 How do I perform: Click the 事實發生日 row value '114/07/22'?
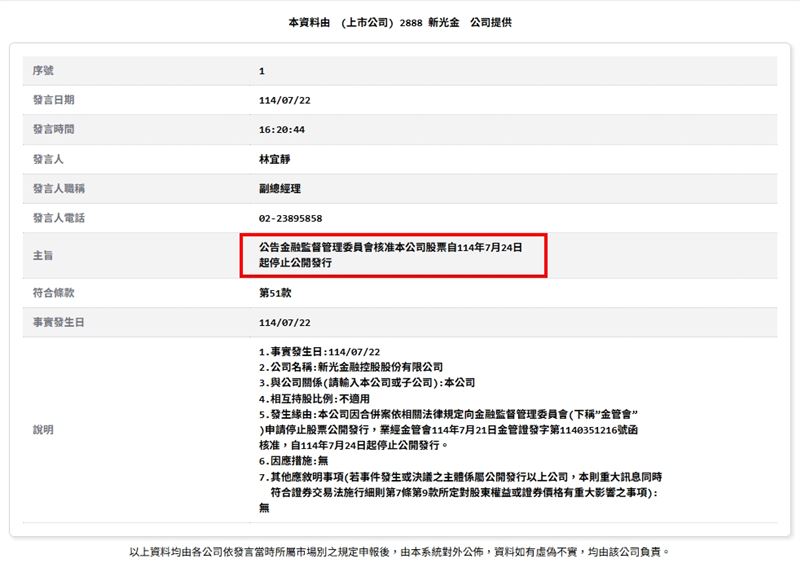[285, 323]
